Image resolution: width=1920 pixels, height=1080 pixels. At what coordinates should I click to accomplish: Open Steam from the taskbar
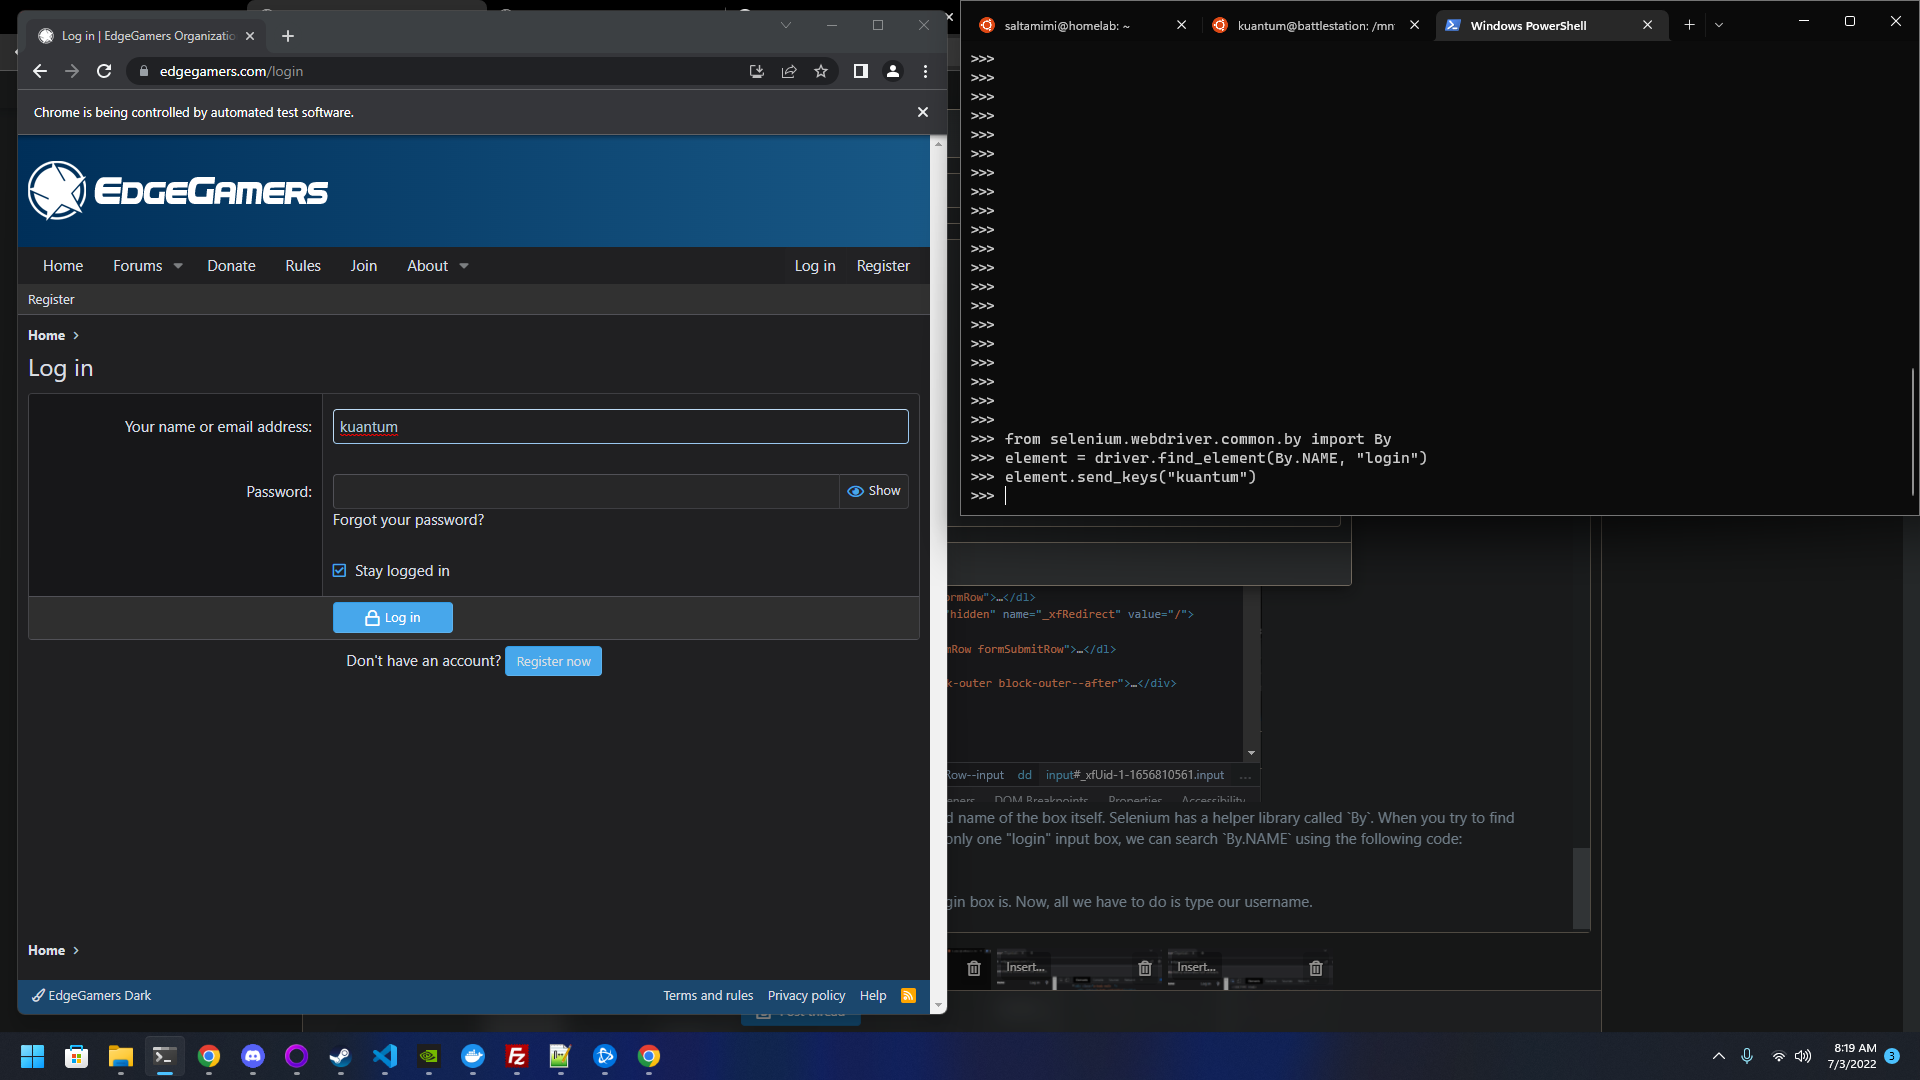click(x=341, y=1056)
